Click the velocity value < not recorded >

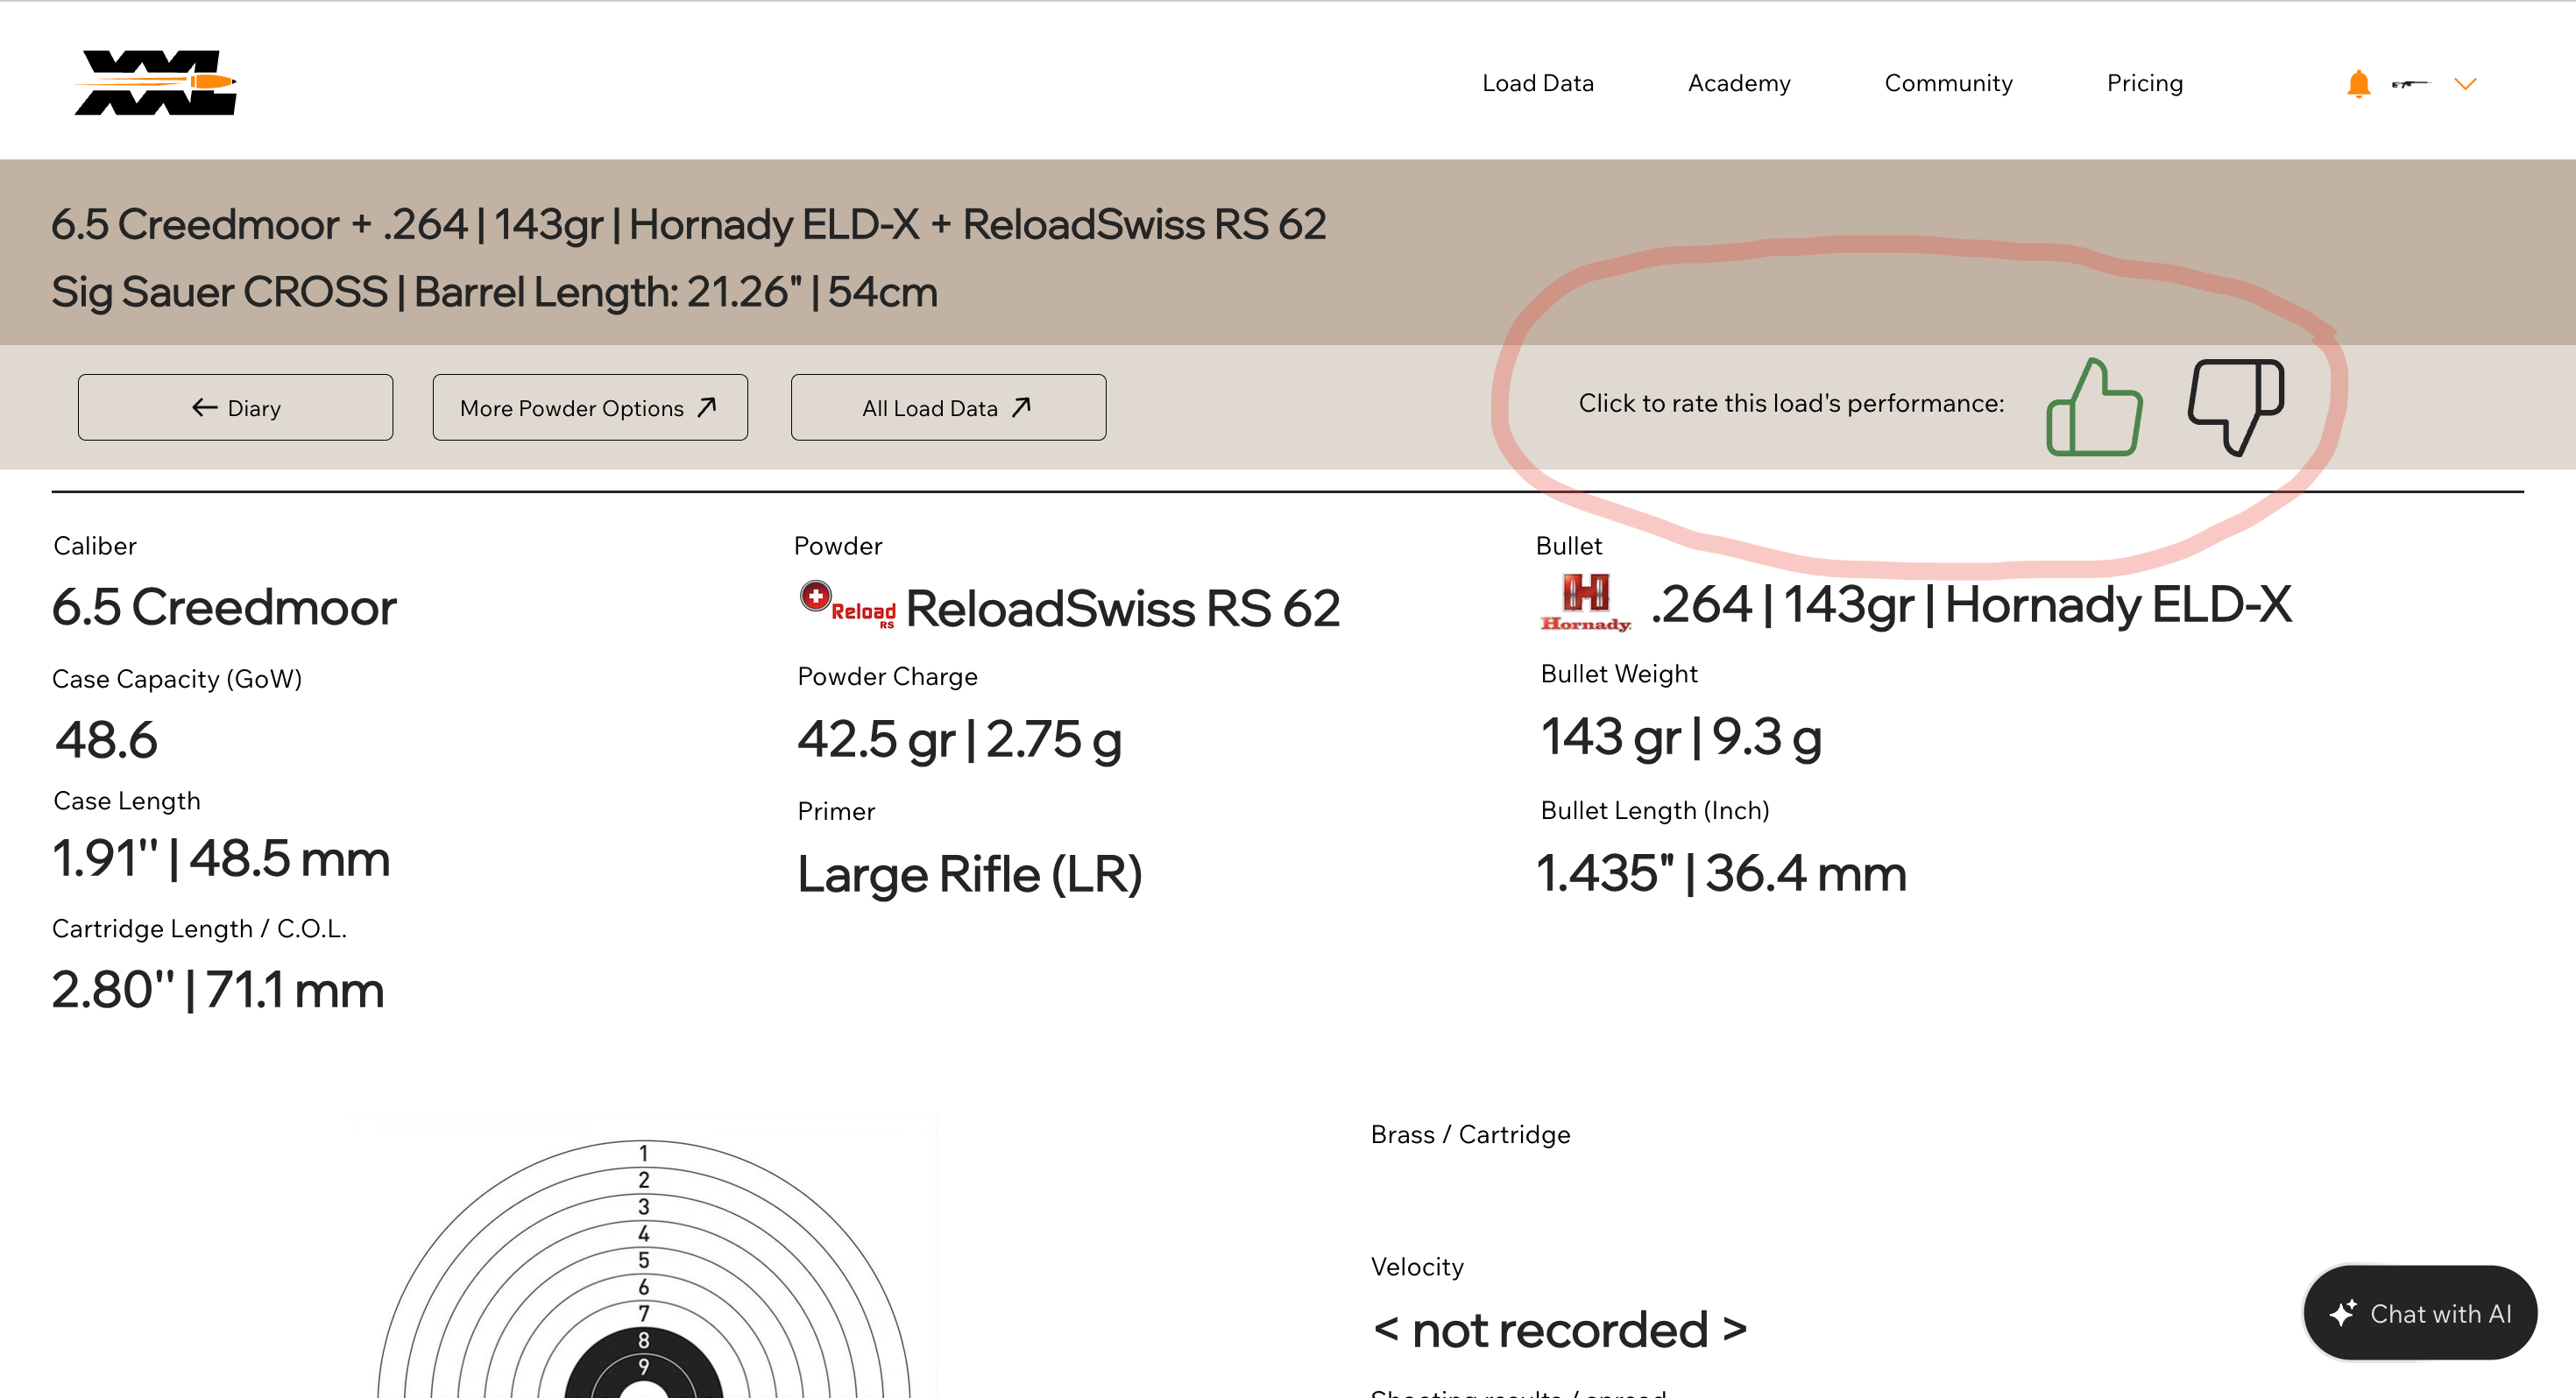[x=1560, y=1330]
